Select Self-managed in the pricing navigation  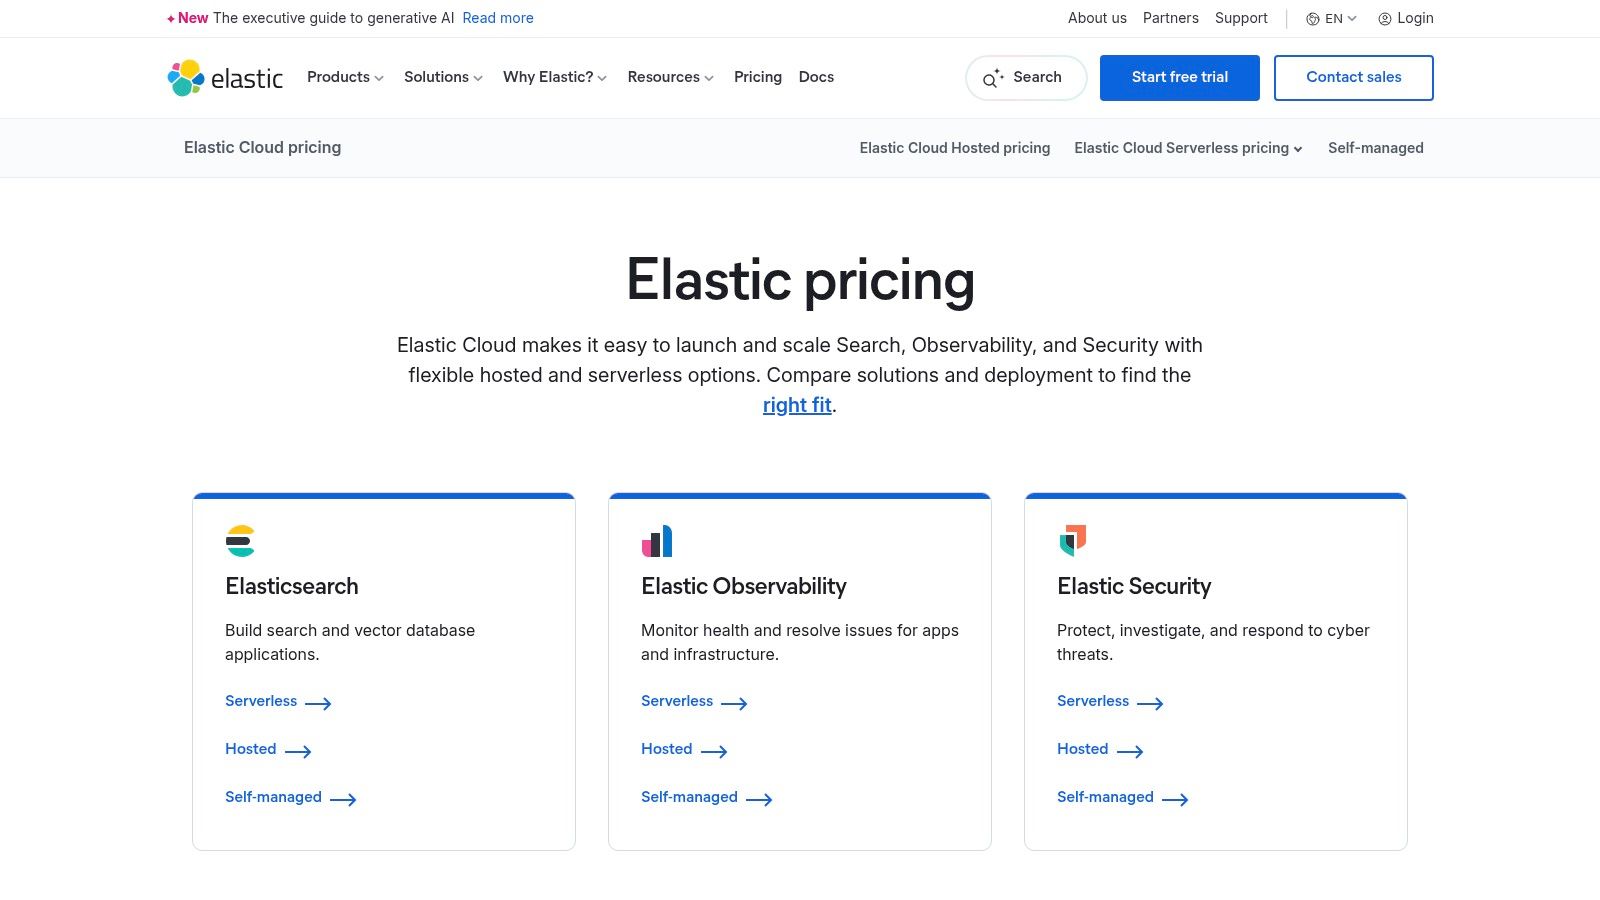coord(1375,148)
